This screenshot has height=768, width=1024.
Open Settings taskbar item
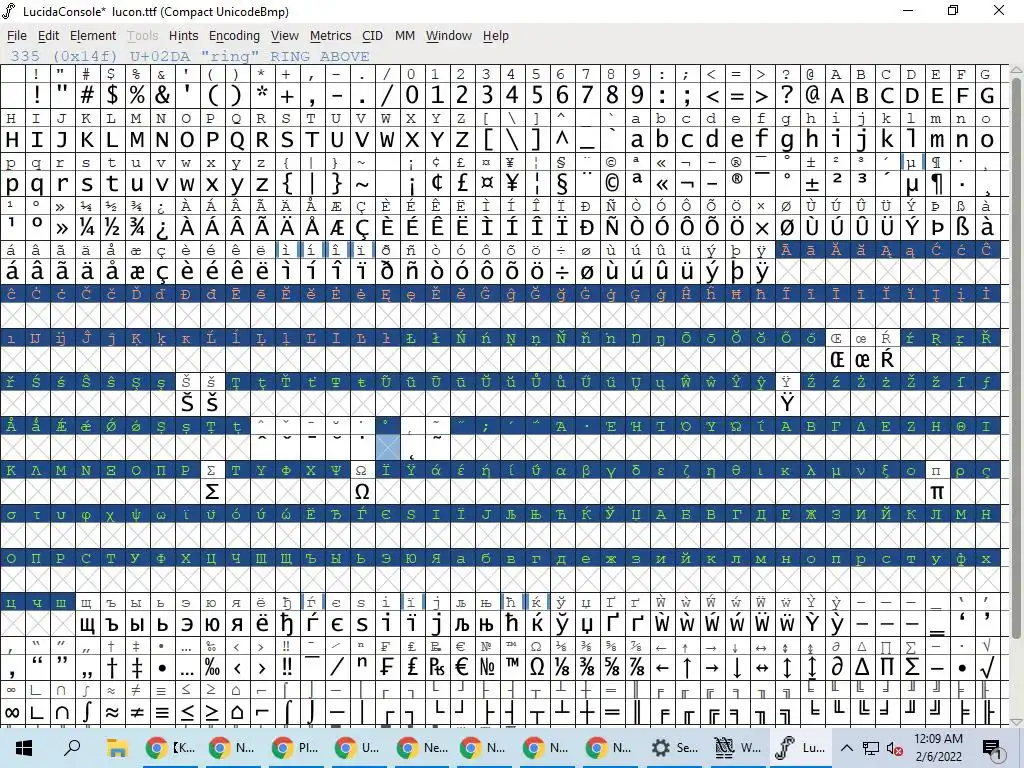click(x=674, y=748)
